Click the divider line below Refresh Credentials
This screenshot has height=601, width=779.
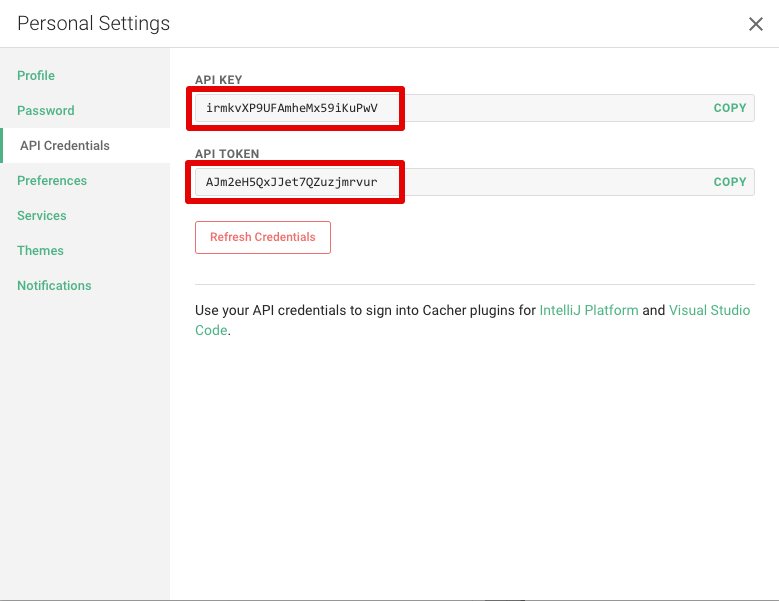point(474,284)
